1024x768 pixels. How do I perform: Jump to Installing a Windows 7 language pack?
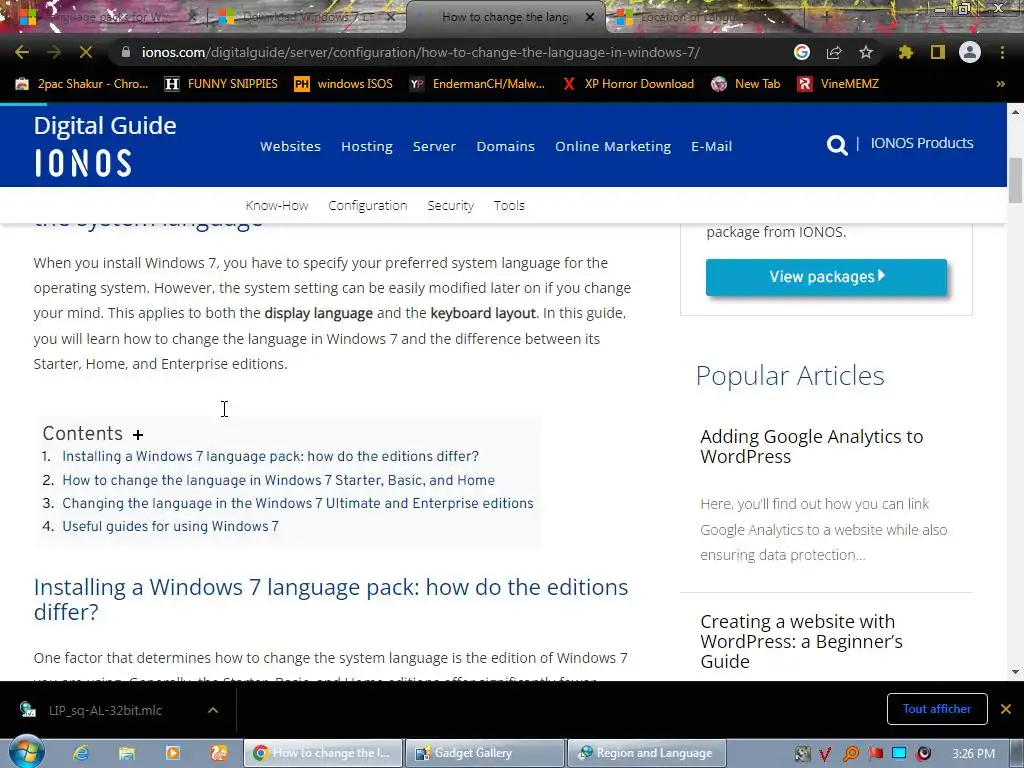coord(270,456)
